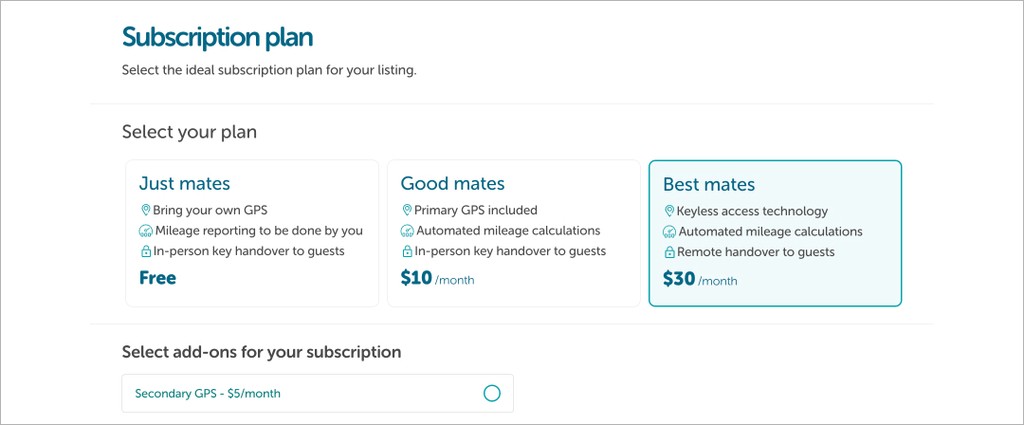Click the $30 /month price label
Screen dimensions: 1024x425
[699, 280]
